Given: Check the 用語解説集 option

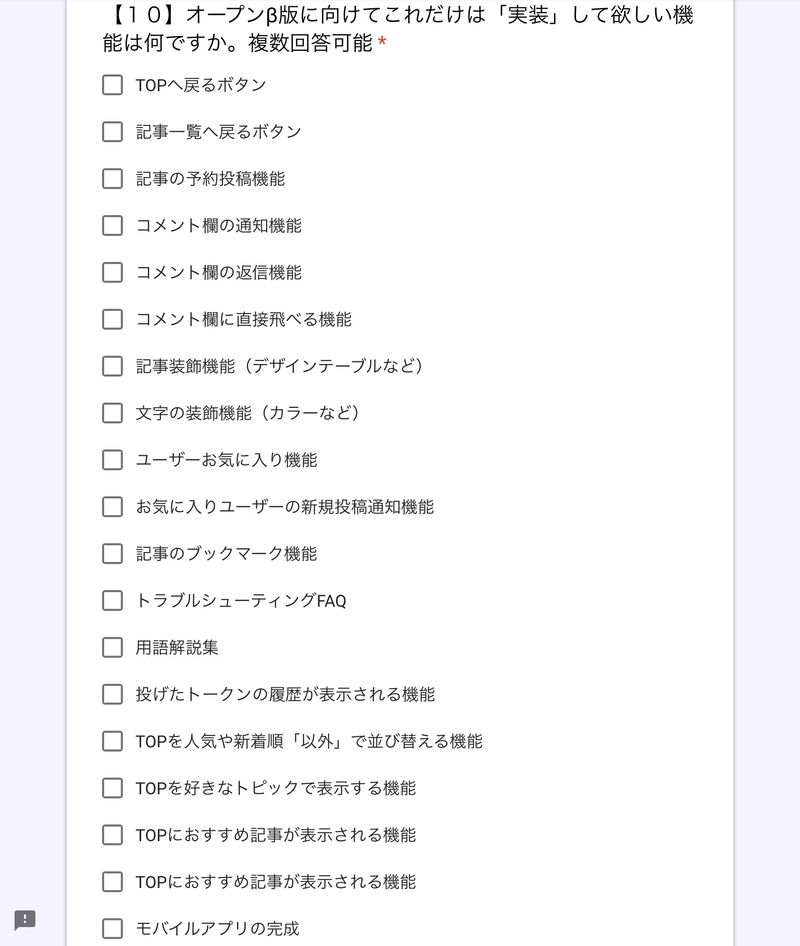Looking at the screenshot, I should click(112, 648).
